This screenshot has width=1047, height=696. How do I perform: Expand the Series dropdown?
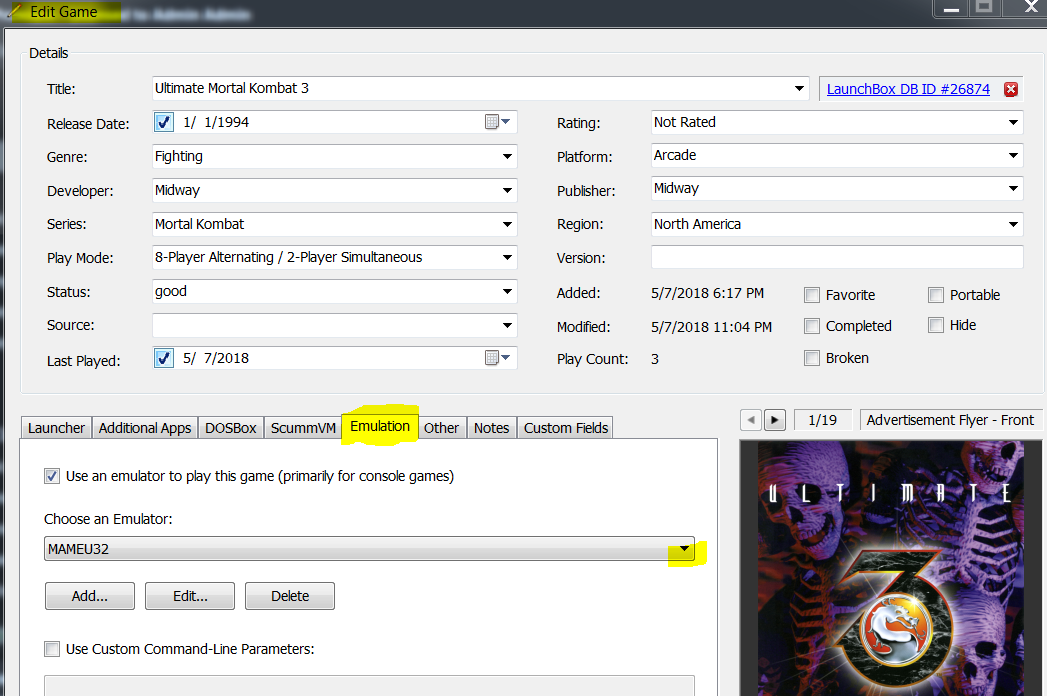(507, 224)
